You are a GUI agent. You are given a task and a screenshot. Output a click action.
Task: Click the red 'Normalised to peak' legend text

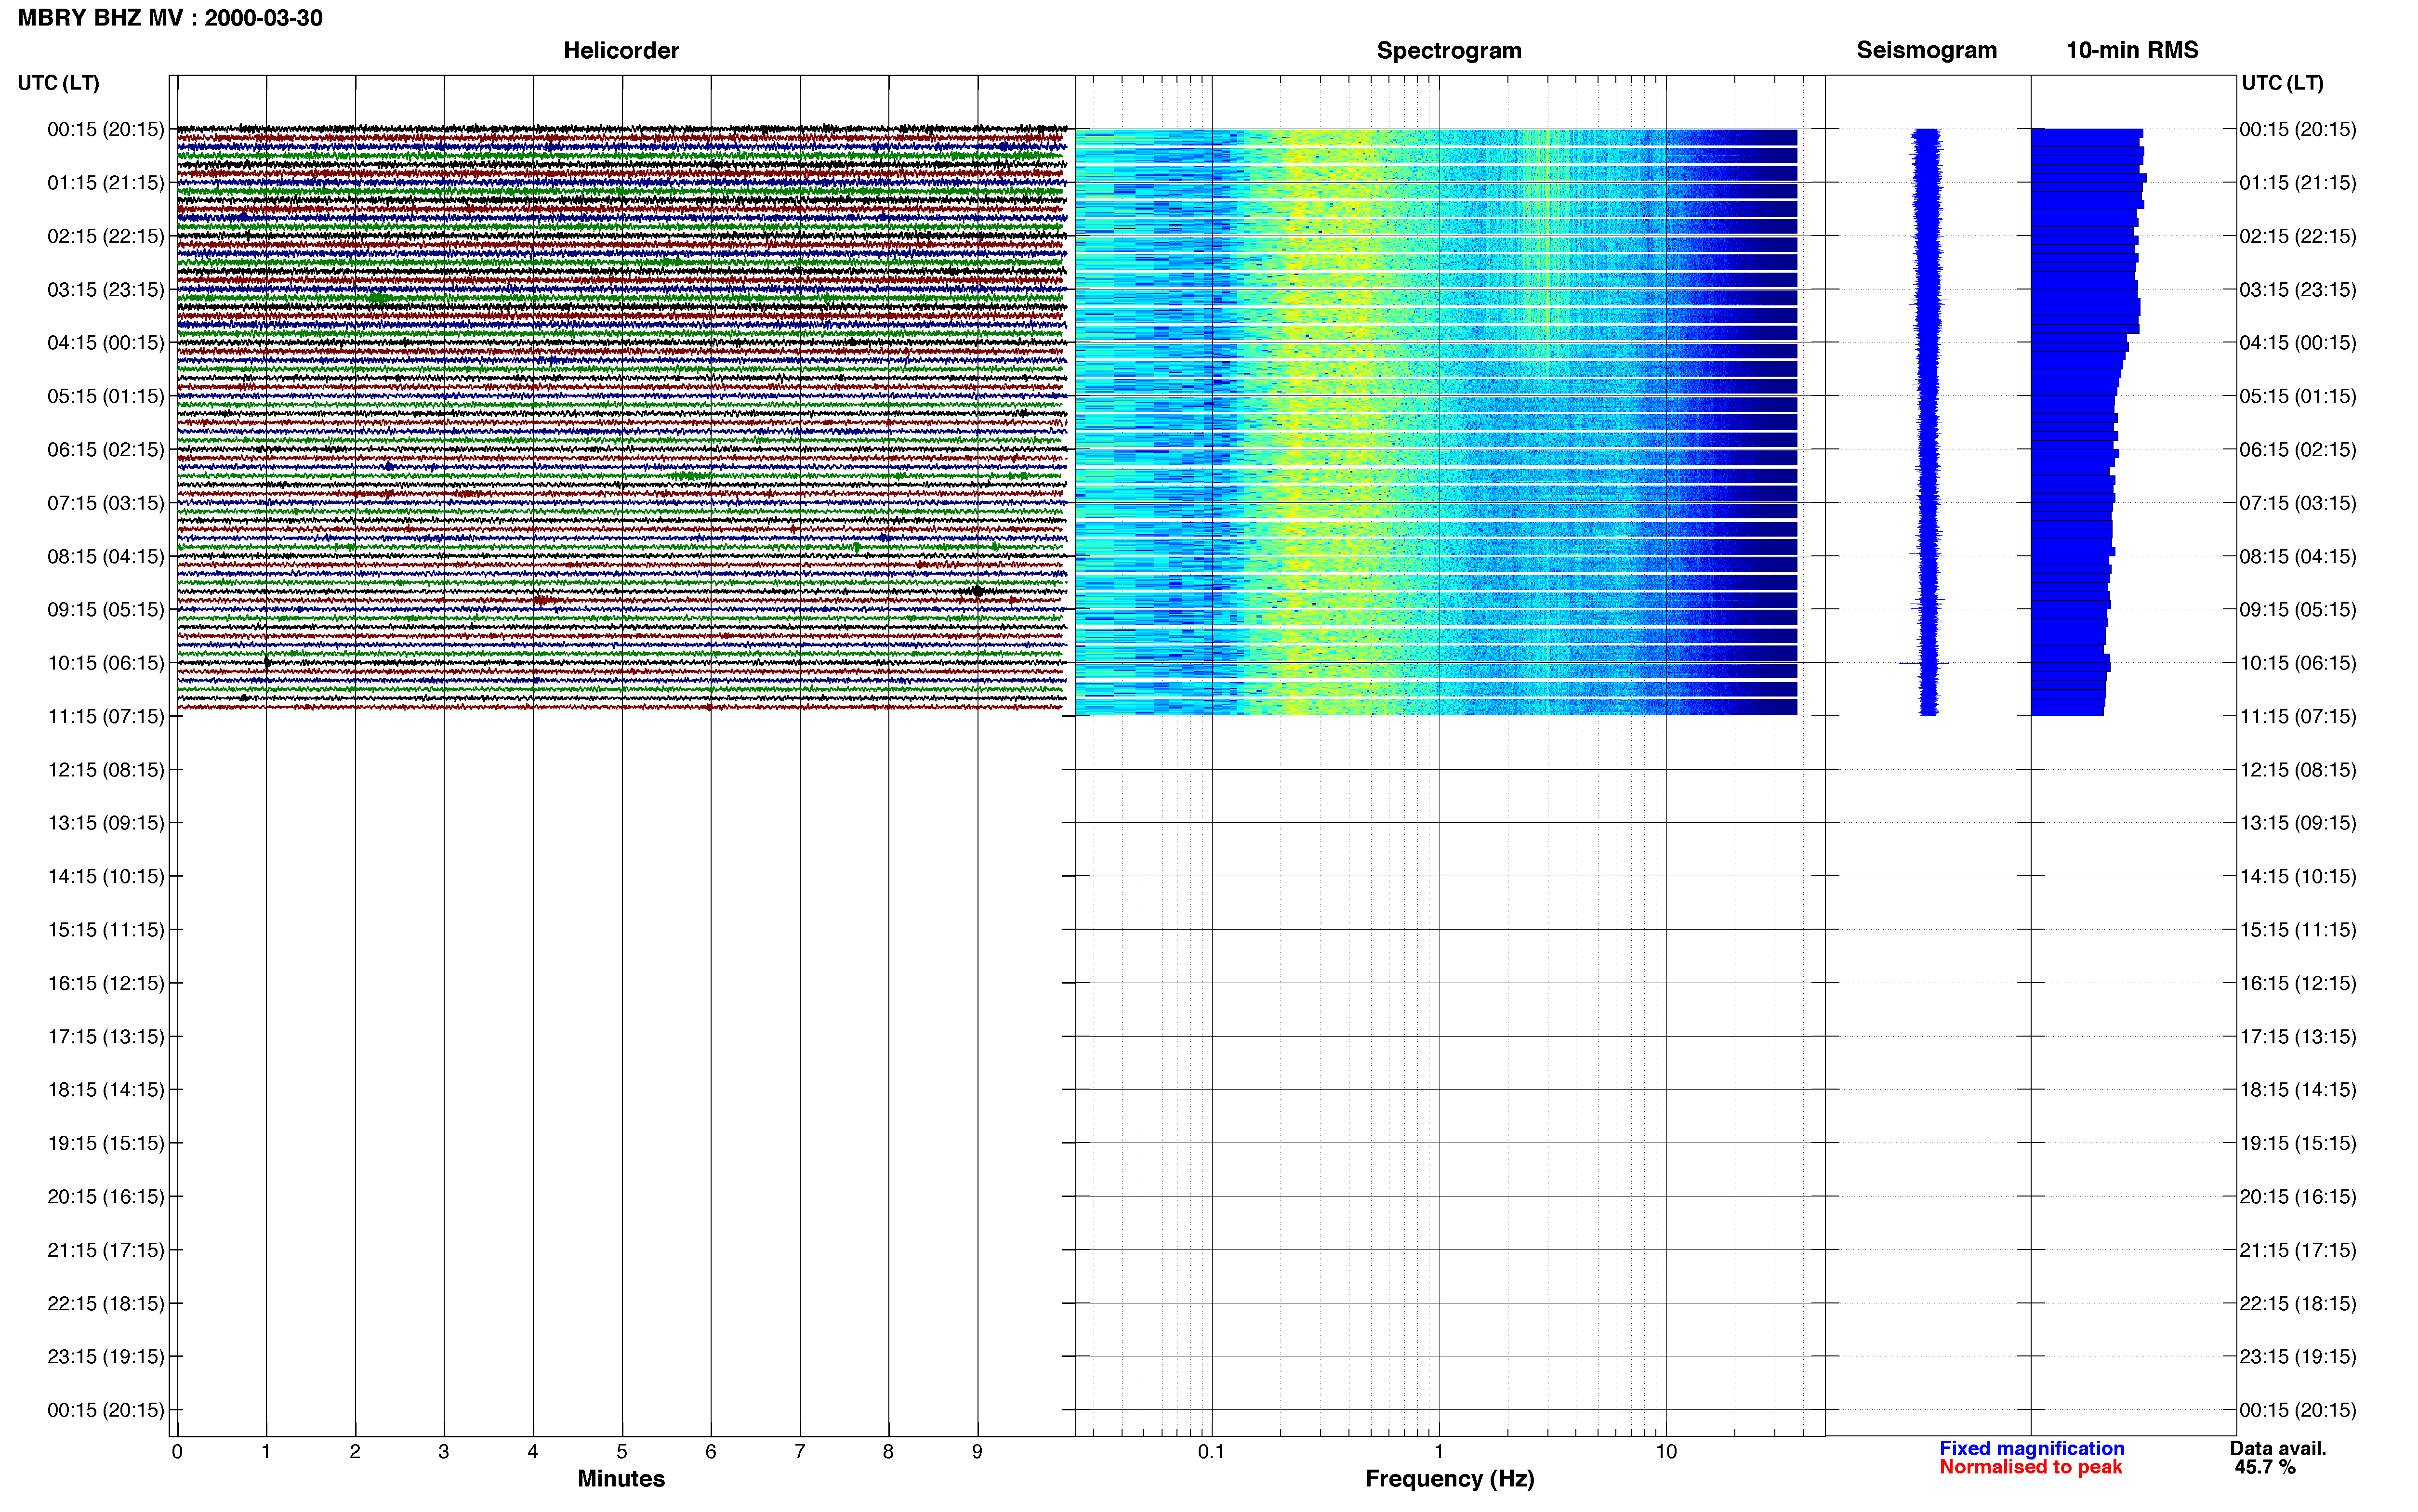2030,1467
